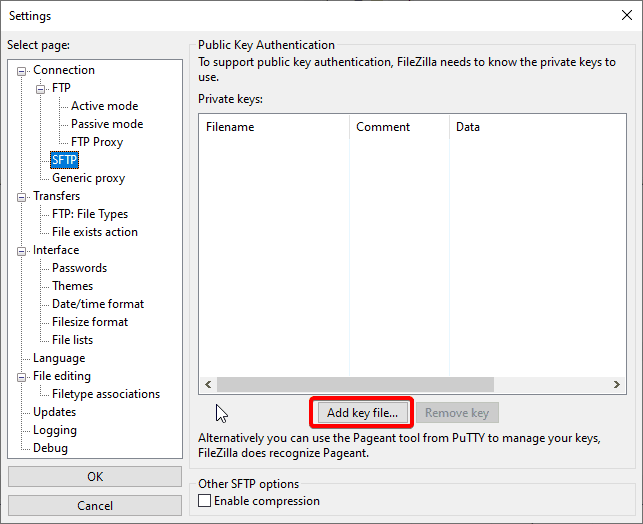Close the Settings window

[x=625, y=15]
